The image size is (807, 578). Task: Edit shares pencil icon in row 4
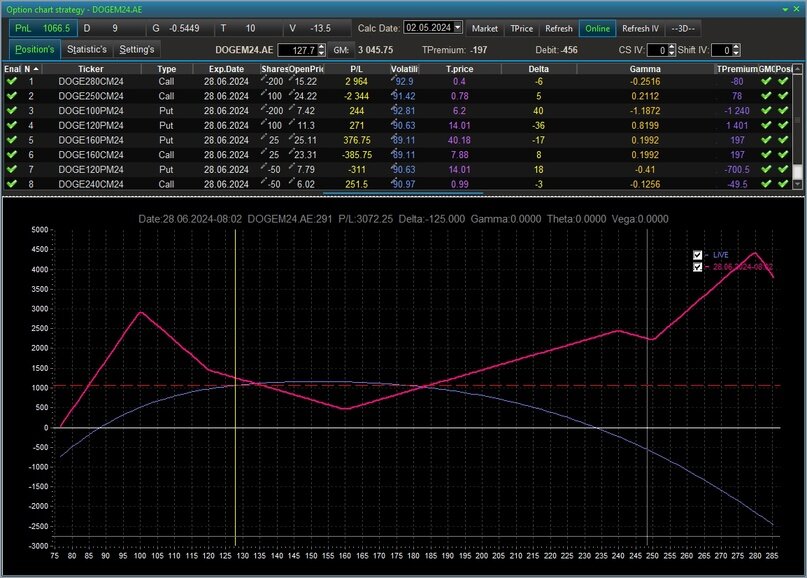coord(264,122)
